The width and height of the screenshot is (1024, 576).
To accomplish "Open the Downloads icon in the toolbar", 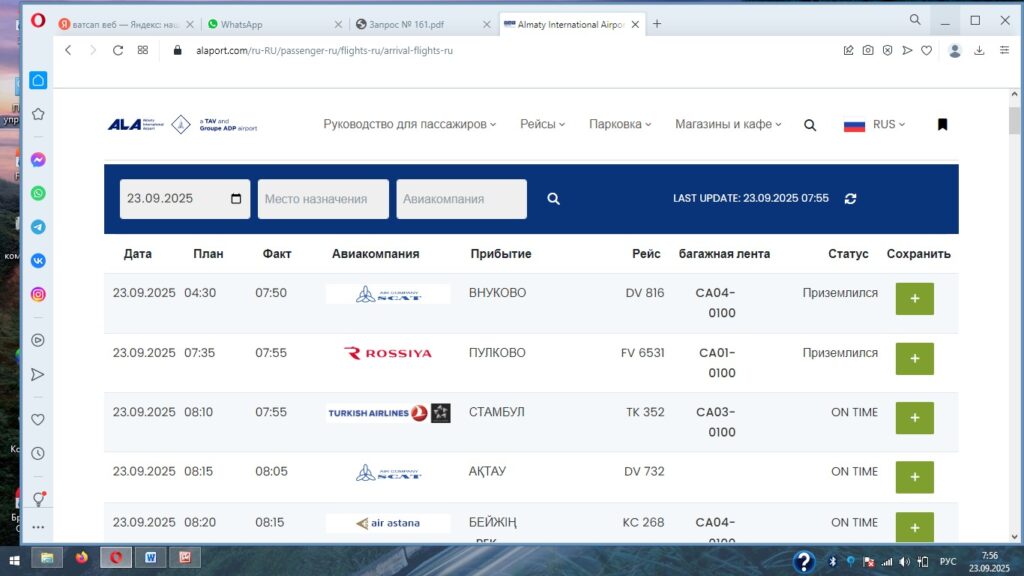I will 979,50.
